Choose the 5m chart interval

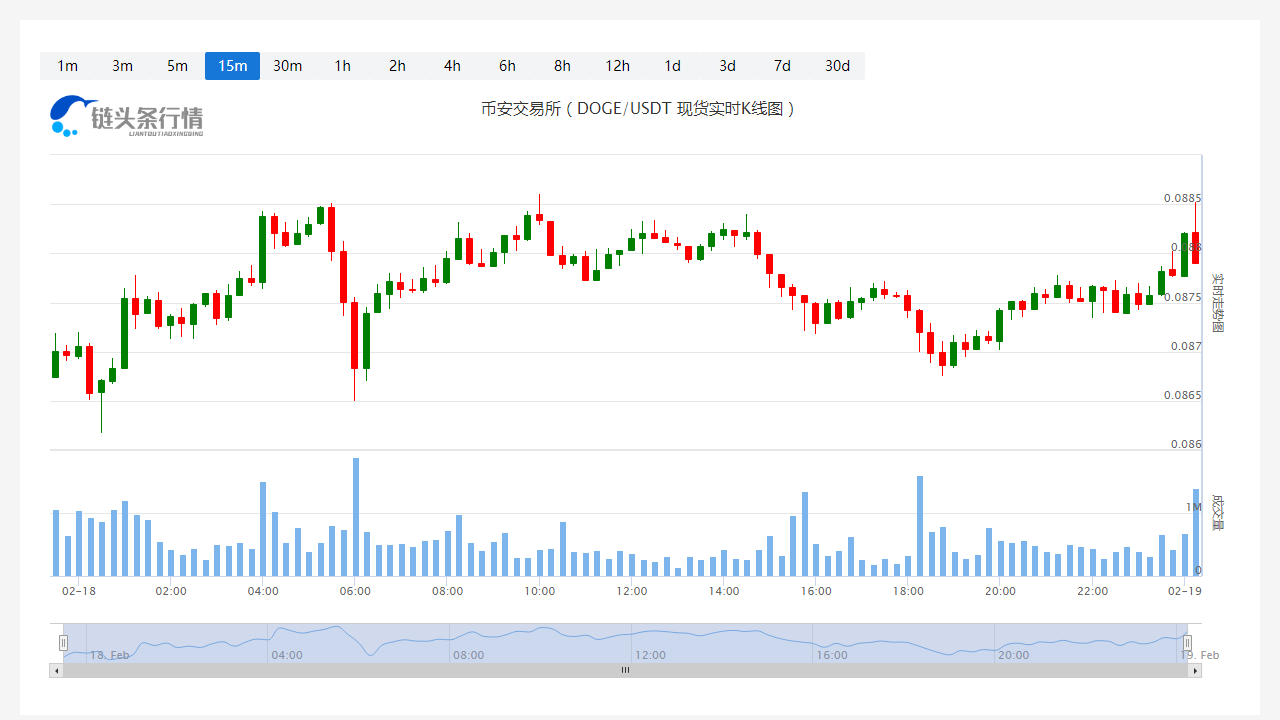point(177,66)
